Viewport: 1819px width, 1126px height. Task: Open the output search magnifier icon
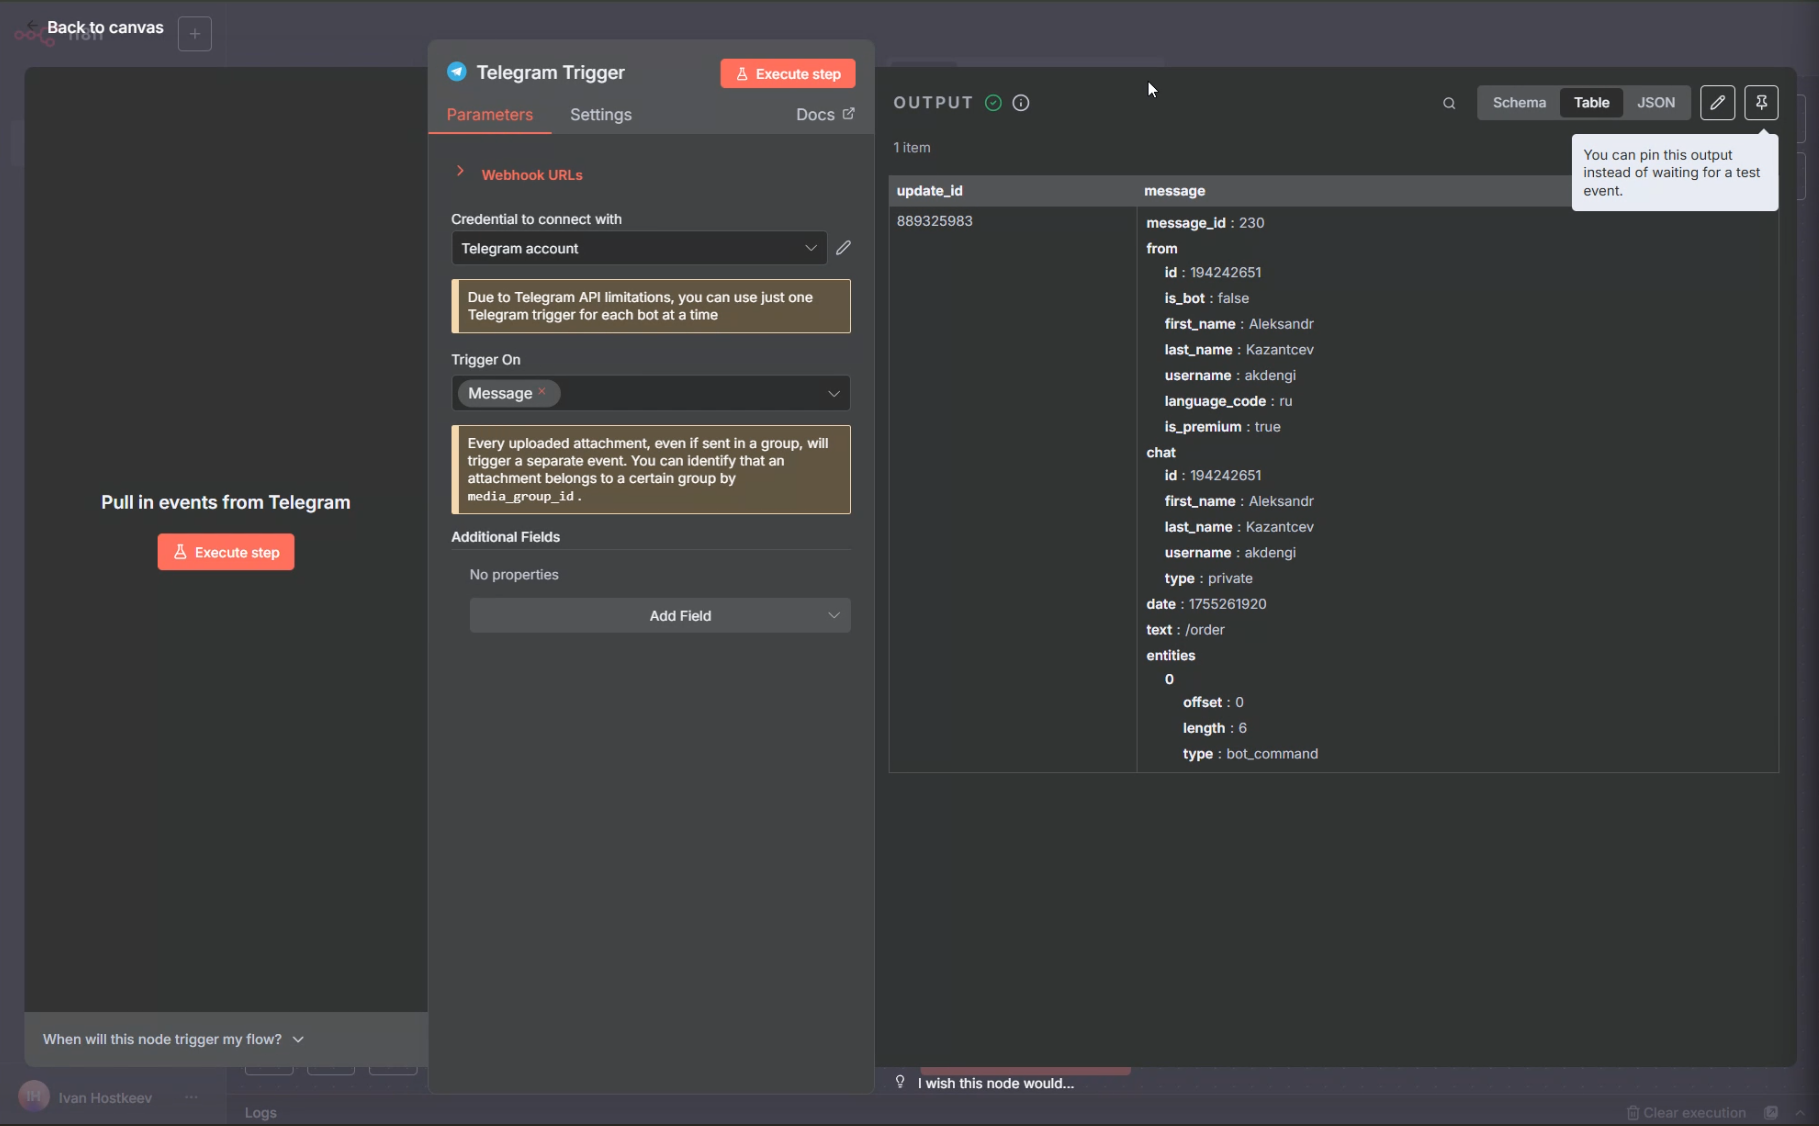pos(1449,103)
